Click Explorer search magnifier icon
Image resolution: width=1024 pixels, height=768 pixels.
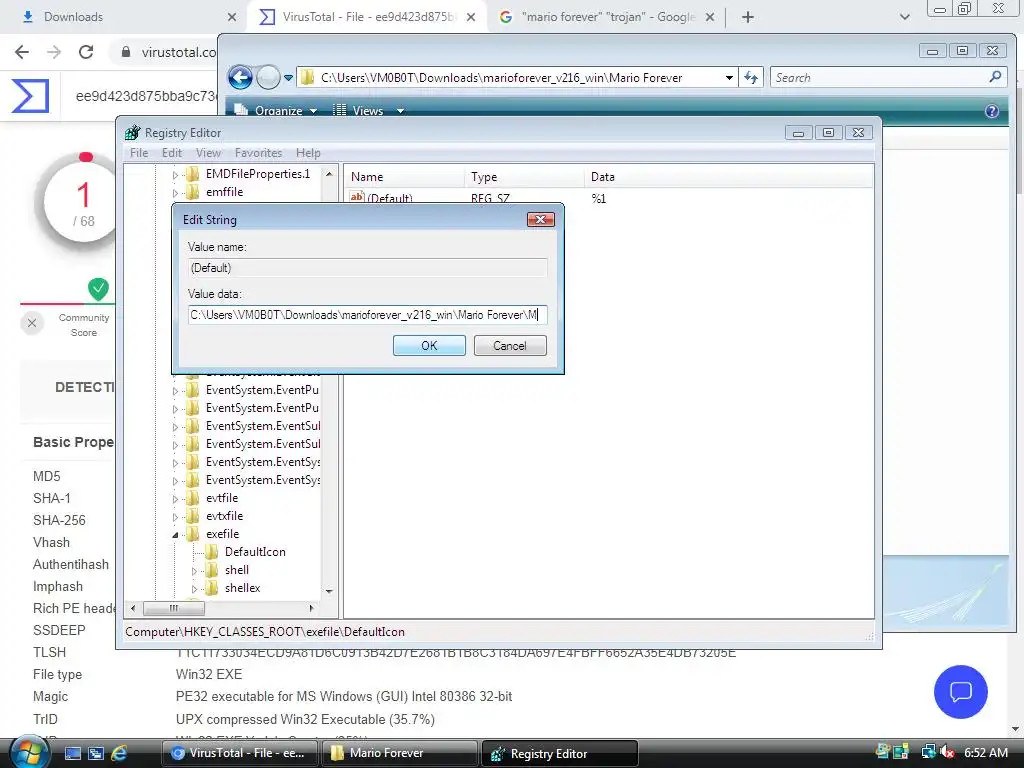(x=995, y=77)
